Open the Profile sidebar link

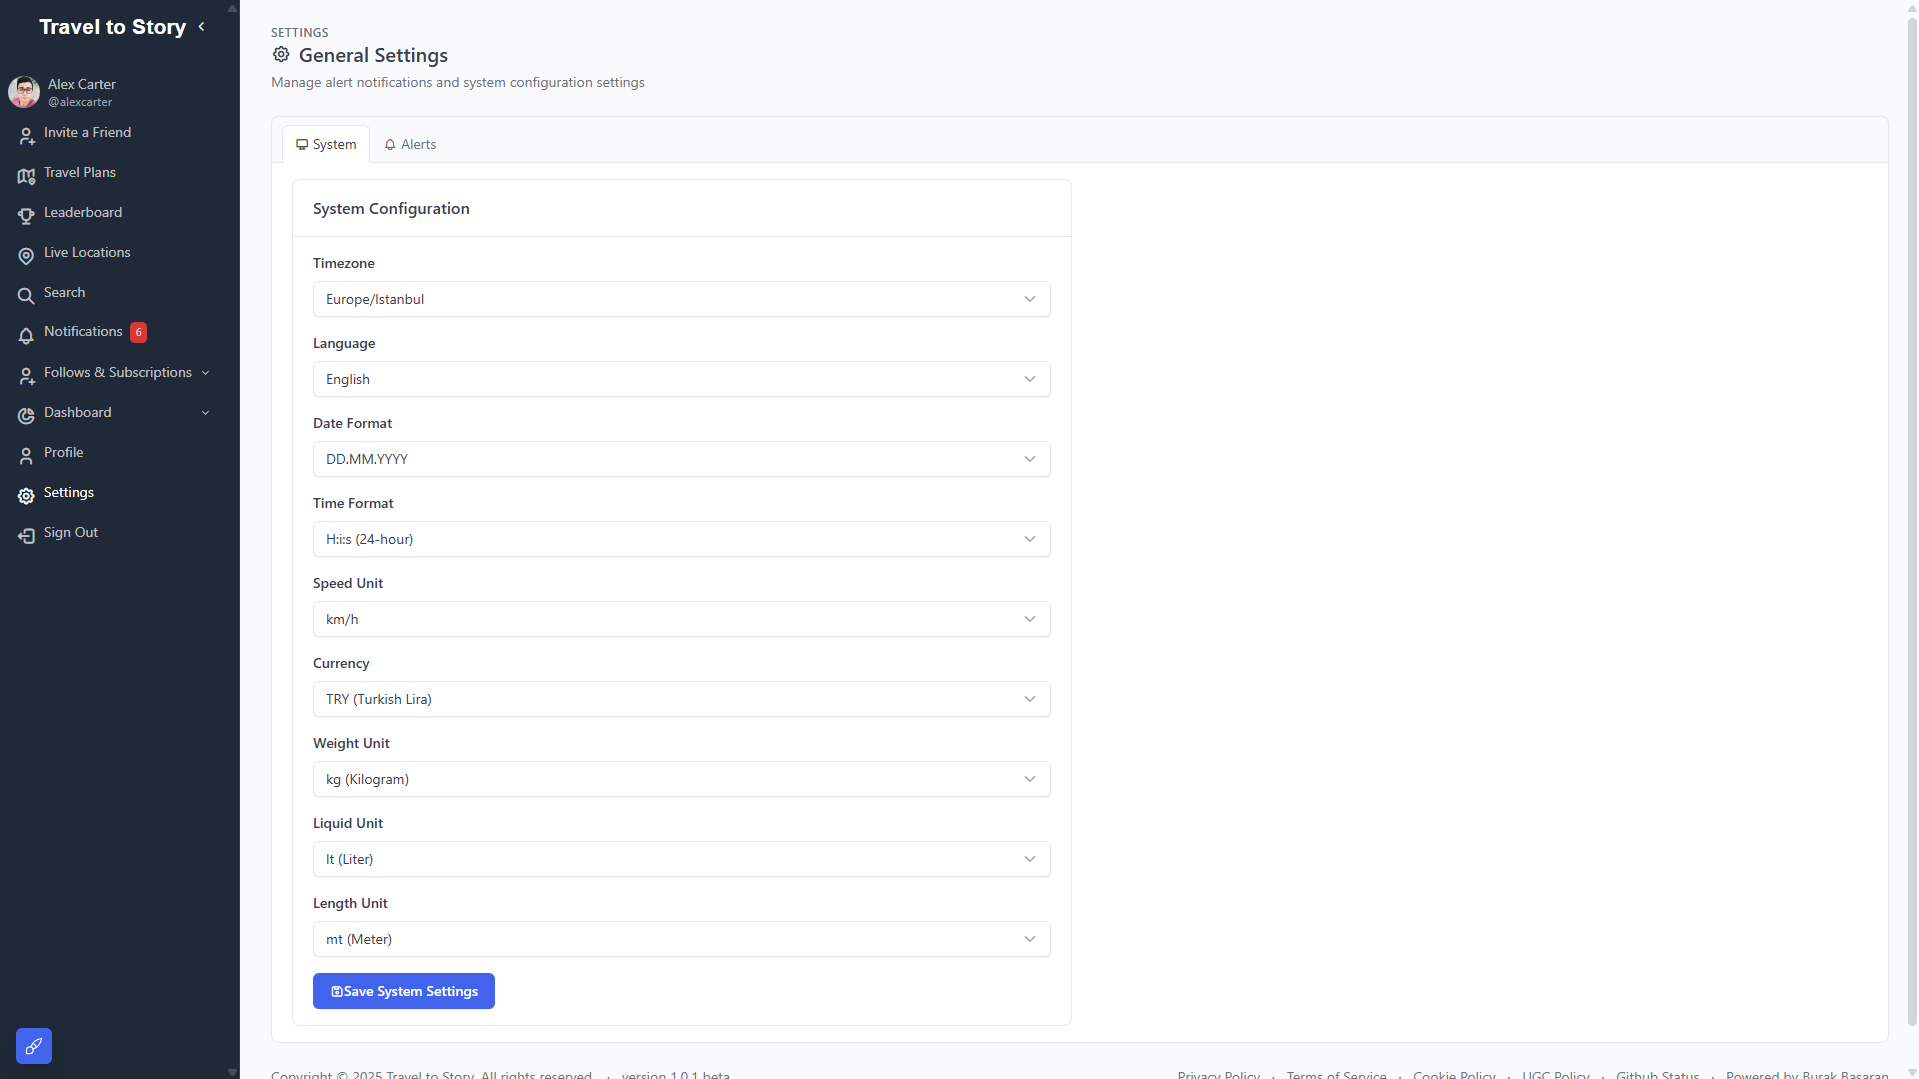[x=63, y=452]
